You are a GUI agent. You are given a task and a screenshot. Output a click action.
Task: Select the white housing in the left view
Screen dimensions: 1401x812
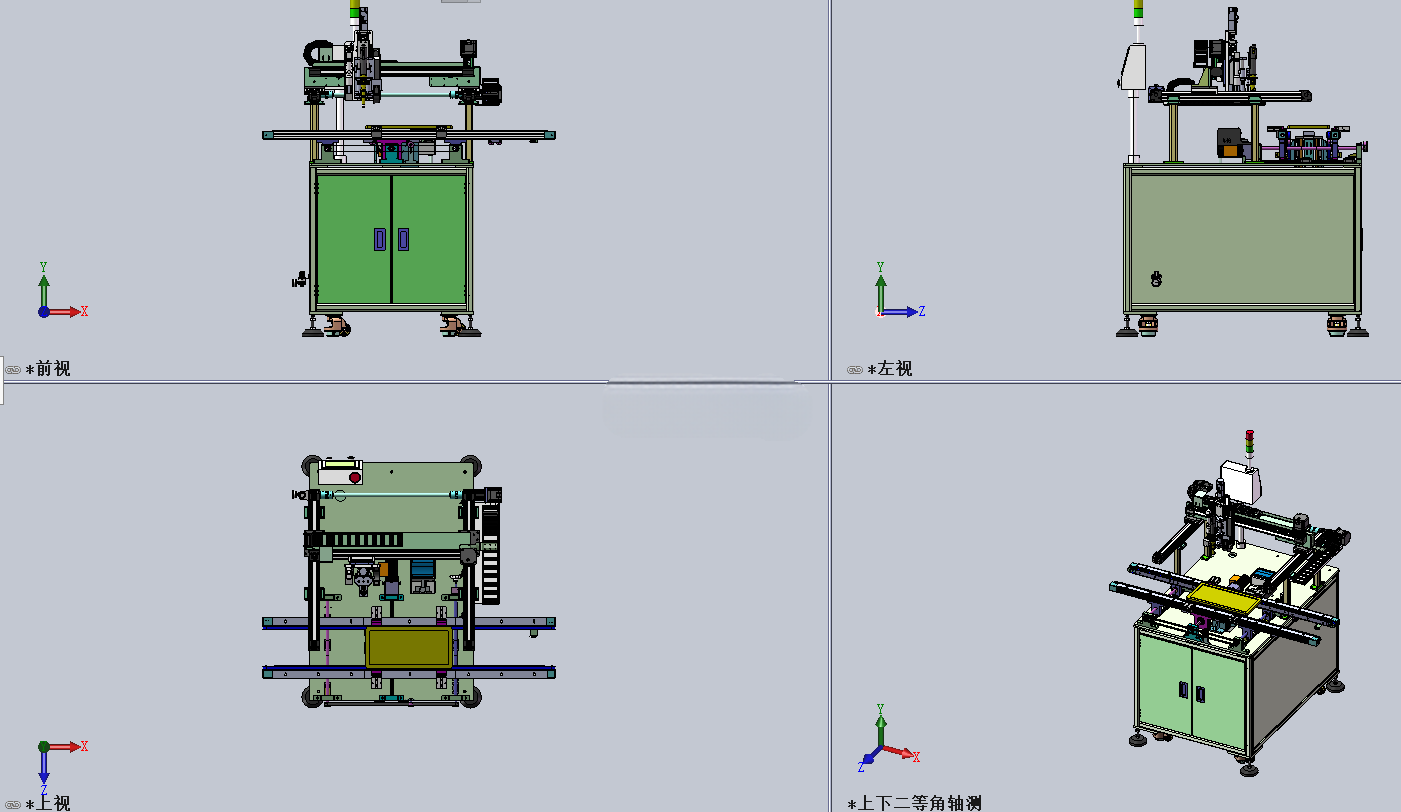(1133, 66)
